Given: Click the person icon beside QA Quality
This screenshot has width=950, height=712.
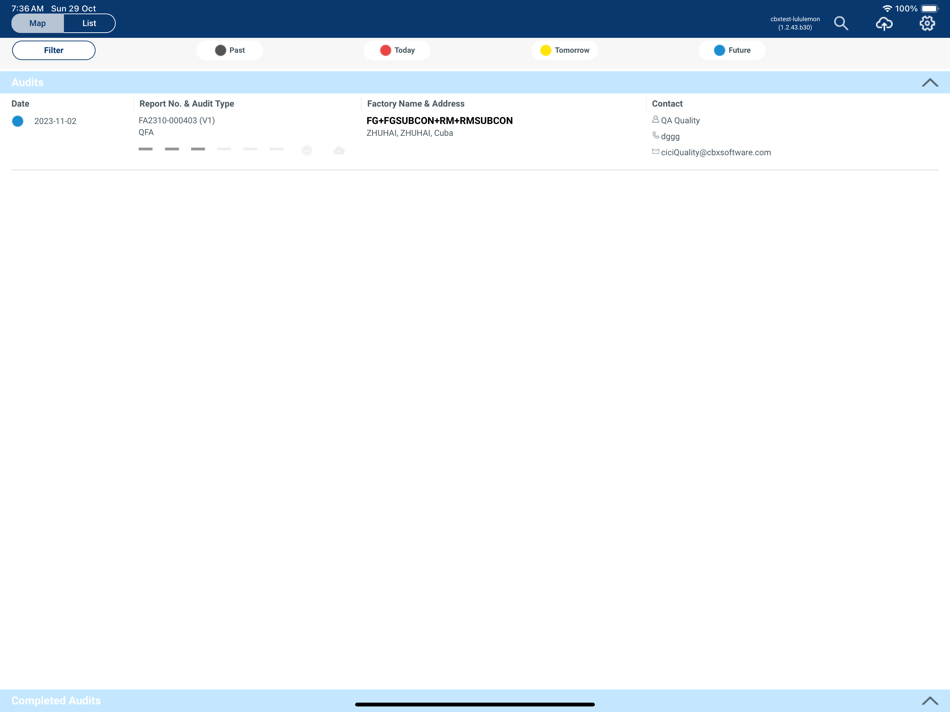Looking at the screenshot, I should pyautogui.click(x=654, y=120).
